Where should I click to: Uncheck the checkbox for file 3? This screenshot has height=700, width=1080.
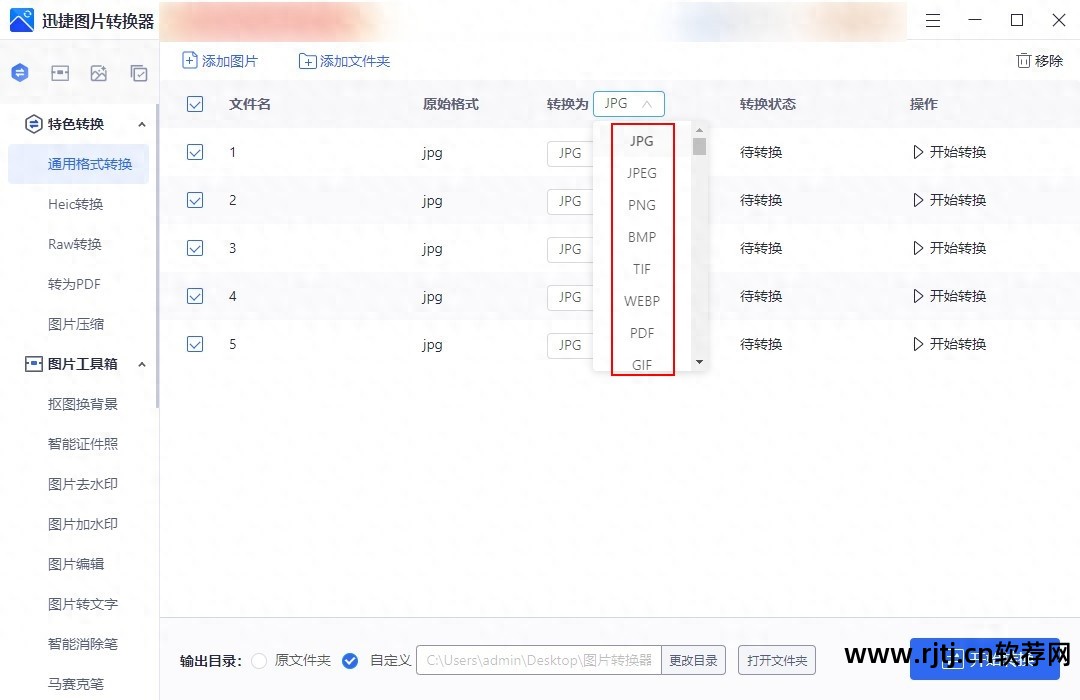point(194,248)
